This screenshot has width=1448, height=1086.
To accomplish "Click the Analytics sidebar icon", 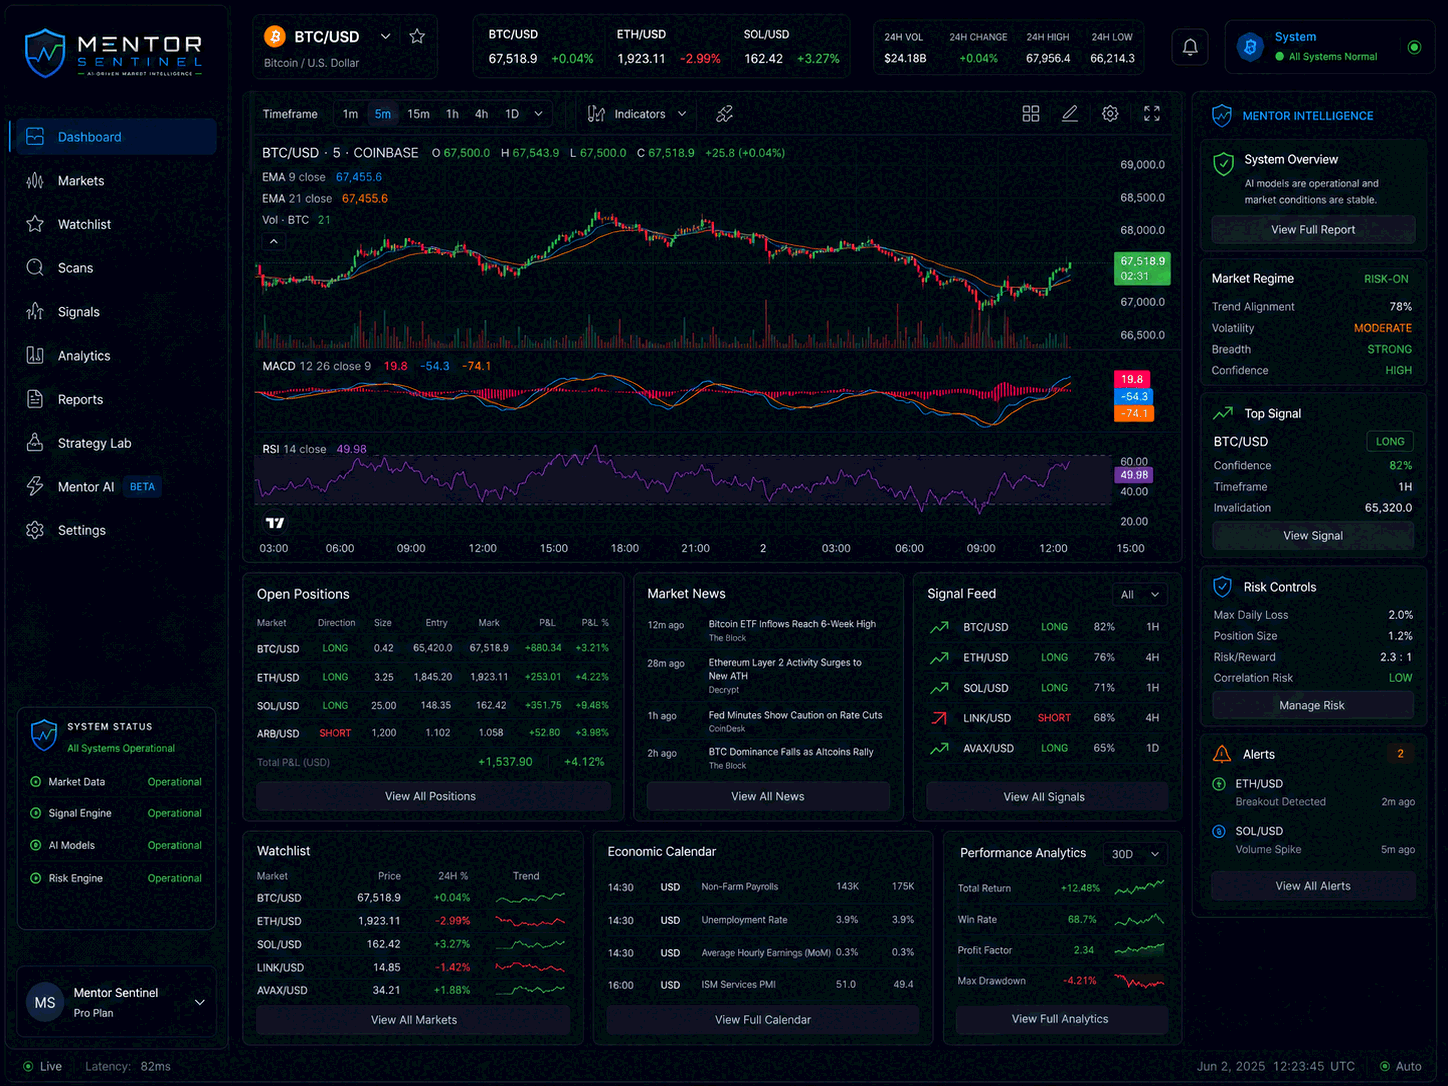I will (35, 355).
